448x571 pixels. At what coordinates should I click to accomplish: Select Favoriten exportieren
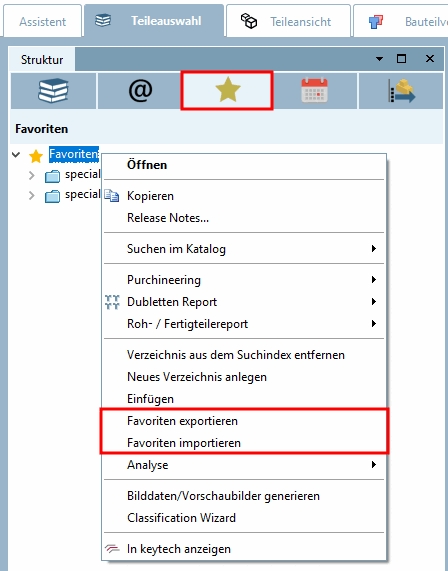coord(244,421)
